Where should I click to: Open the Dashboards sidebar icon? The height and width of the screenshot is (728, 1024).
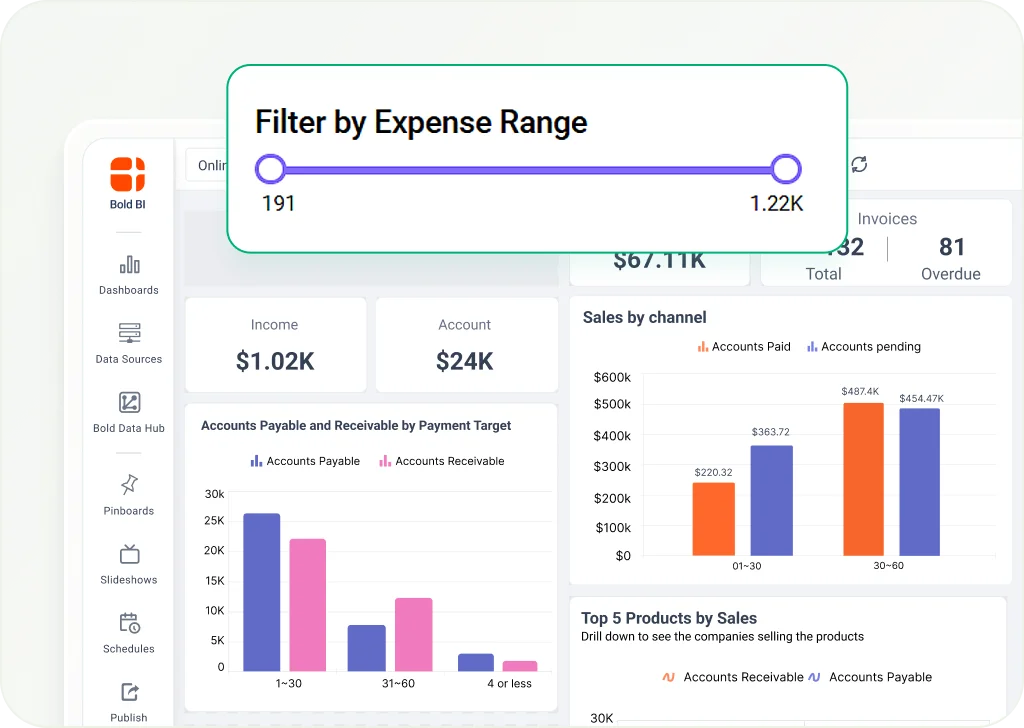pyautogui.click(x=129, y=265)
